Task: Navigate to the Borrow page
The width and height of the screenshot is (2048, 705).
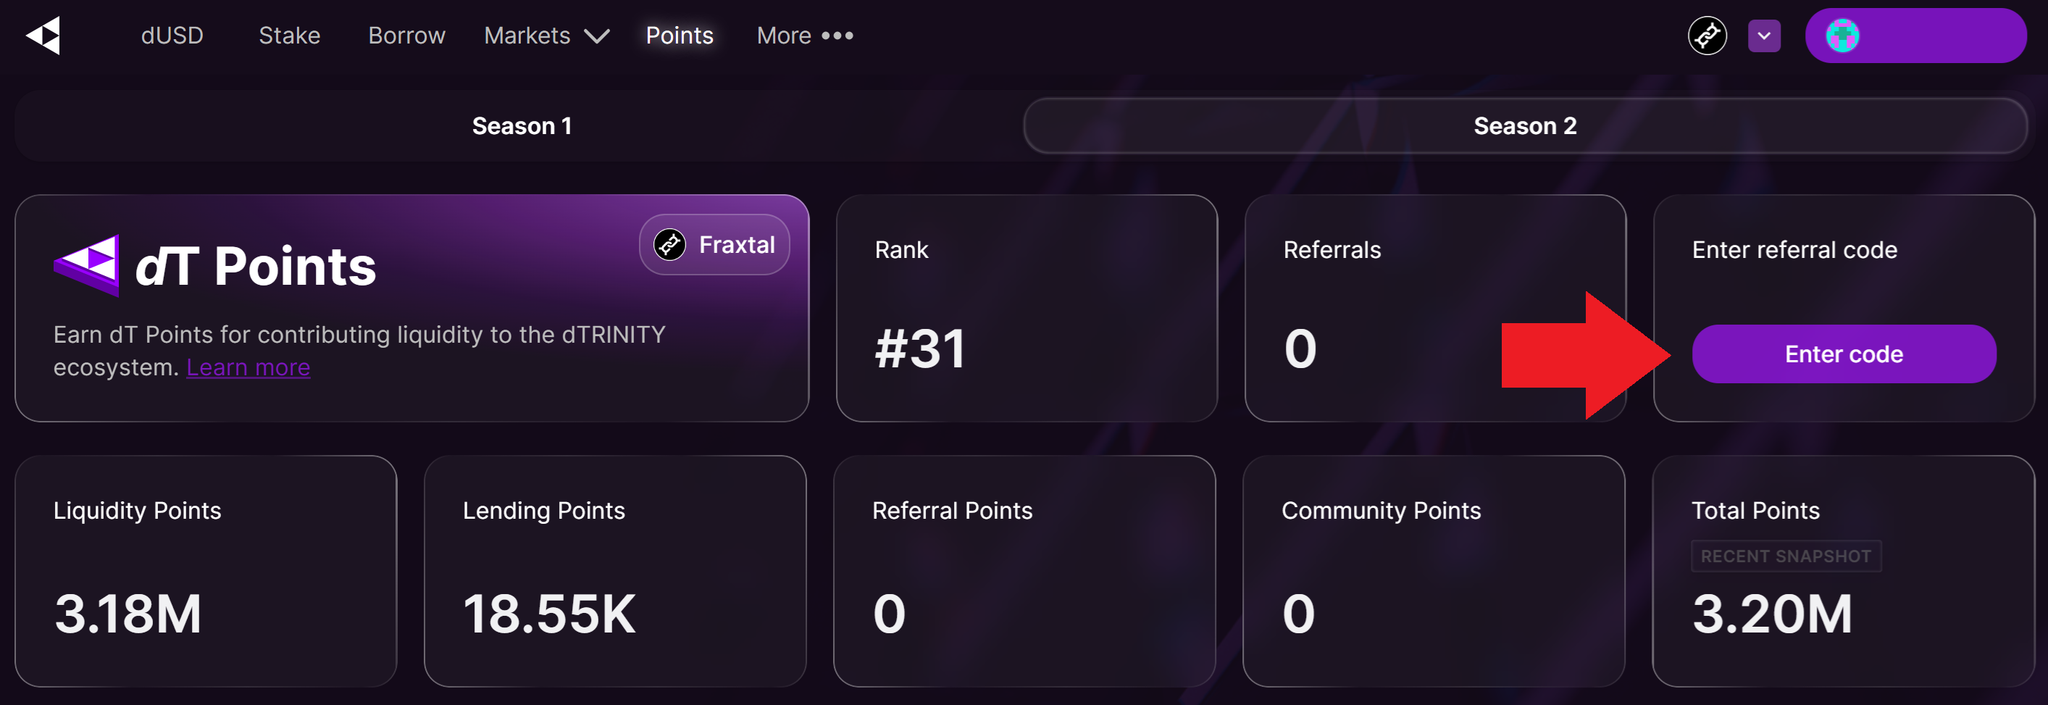Action: pyautogui.click(x=406, y=36)
